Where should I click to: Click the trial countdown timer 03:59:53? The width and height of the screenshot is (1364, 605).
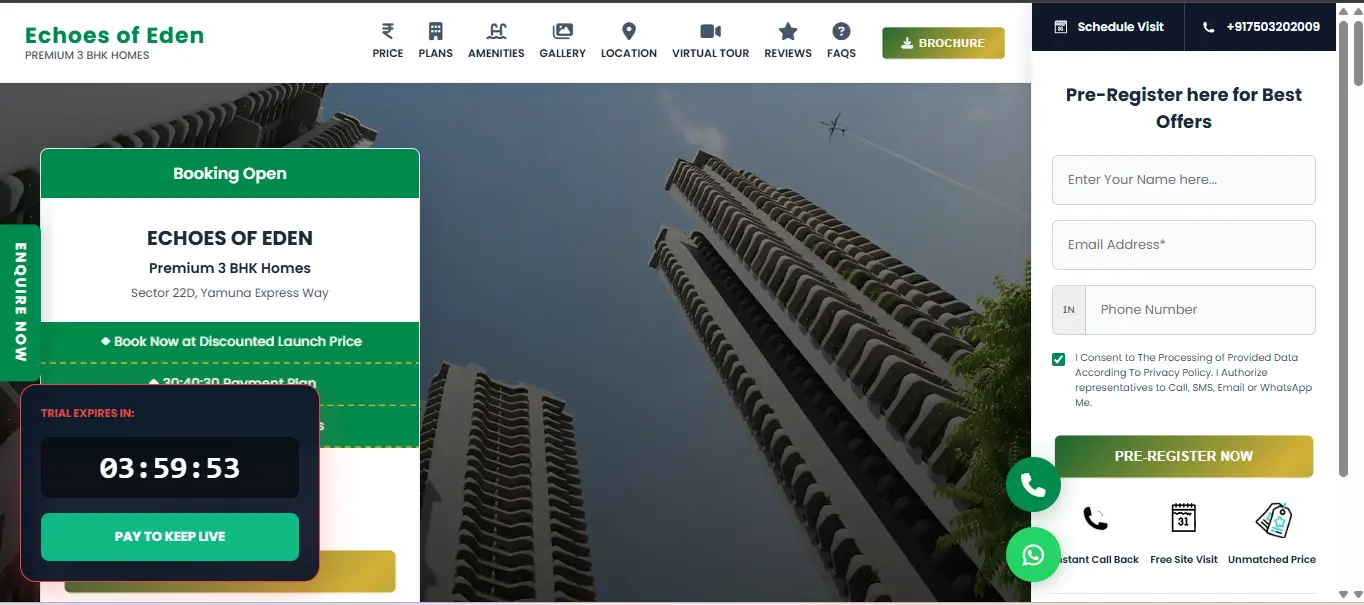point(170,468)
